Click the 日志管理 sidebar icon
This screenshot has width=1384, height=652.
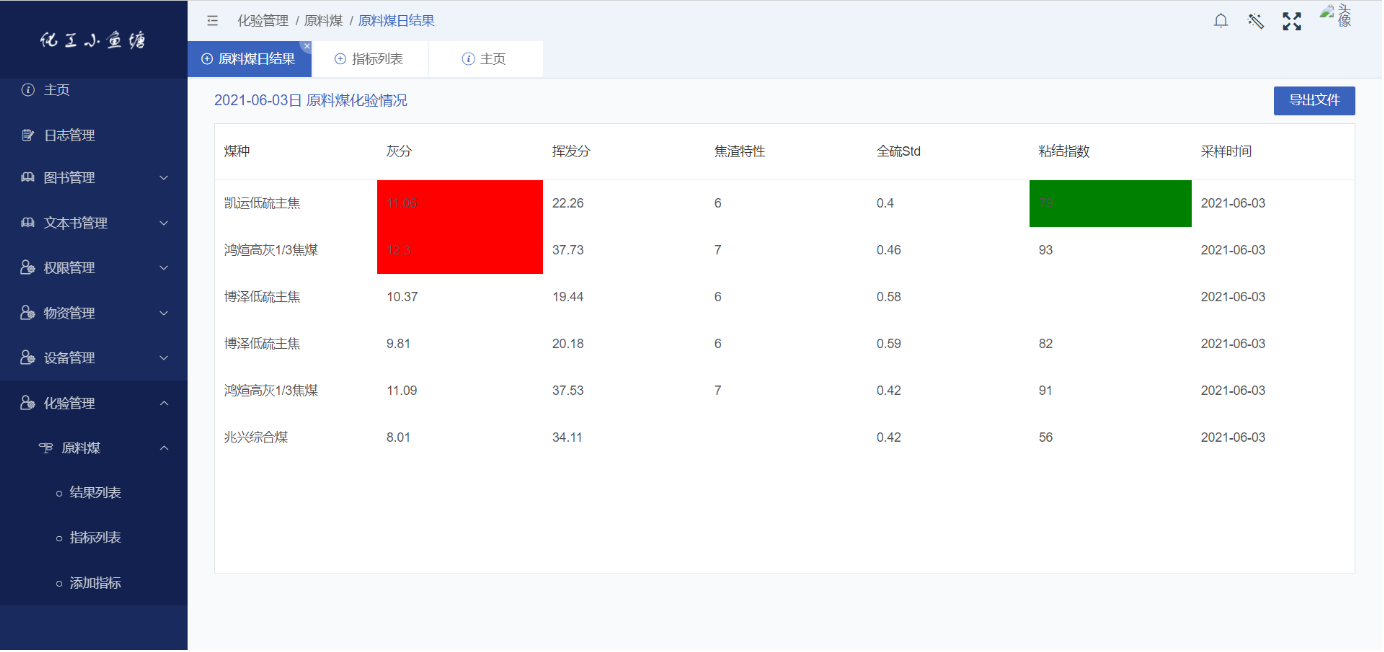tap(28, 135)
